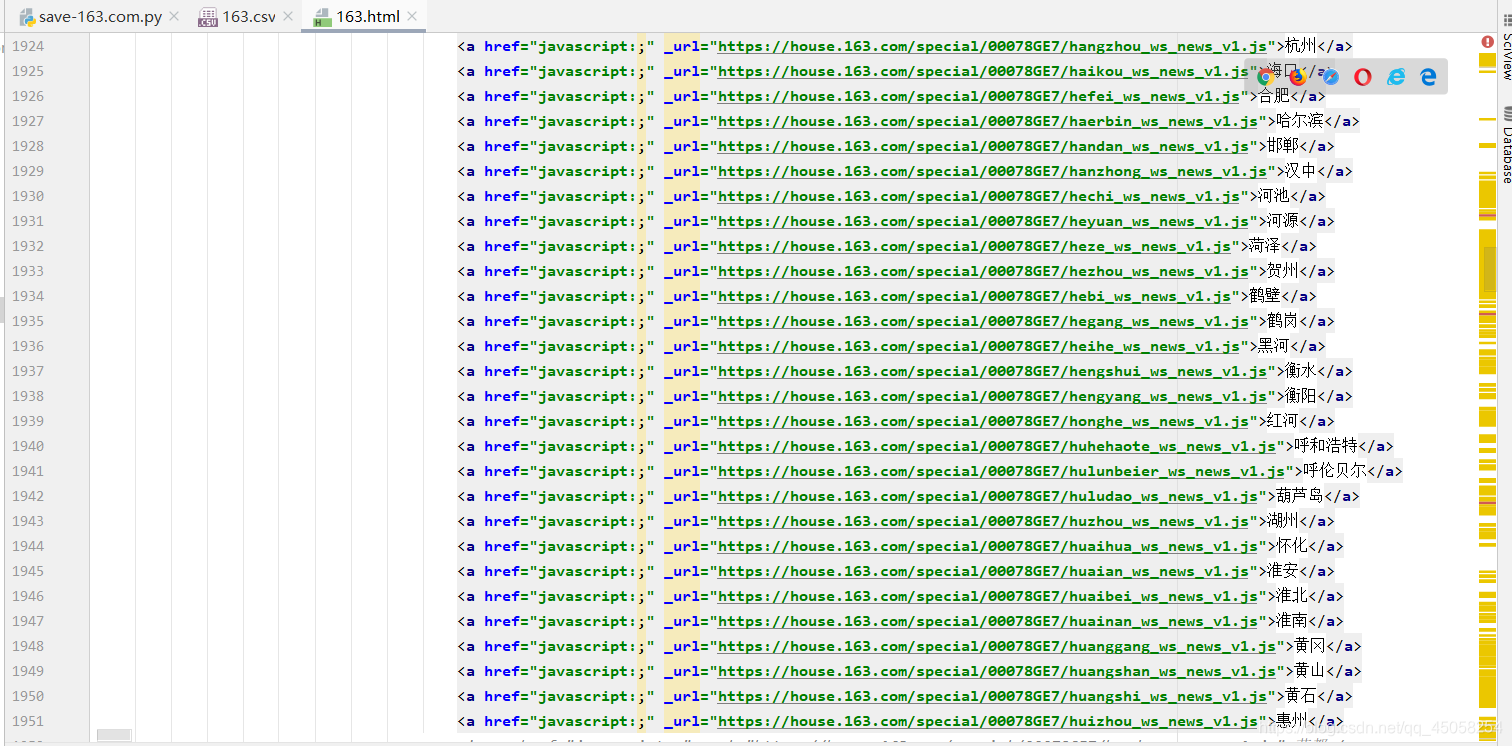1512x746 pixels.
Task: Close the 163.csv tab
Action: (288, 17)
